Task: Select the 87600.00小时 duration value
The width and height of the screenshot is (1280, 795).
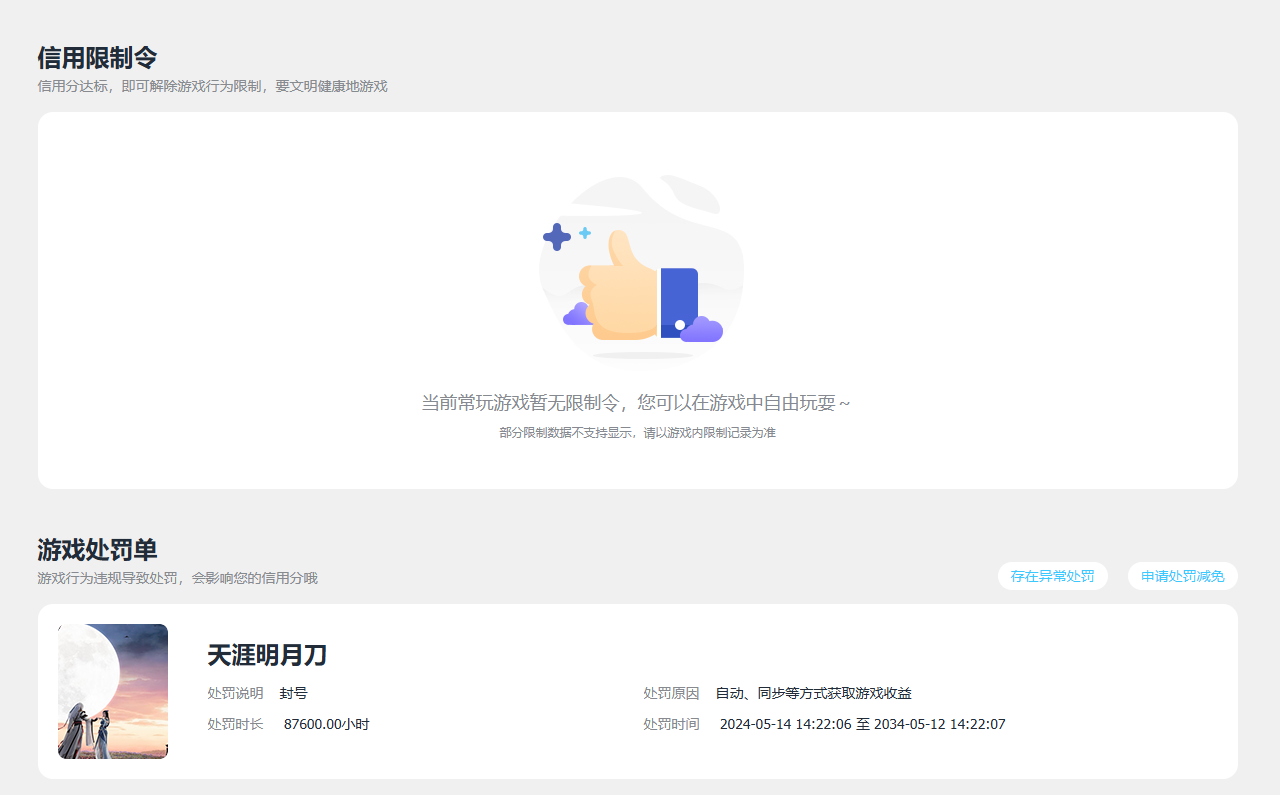Action: [327, 724]
